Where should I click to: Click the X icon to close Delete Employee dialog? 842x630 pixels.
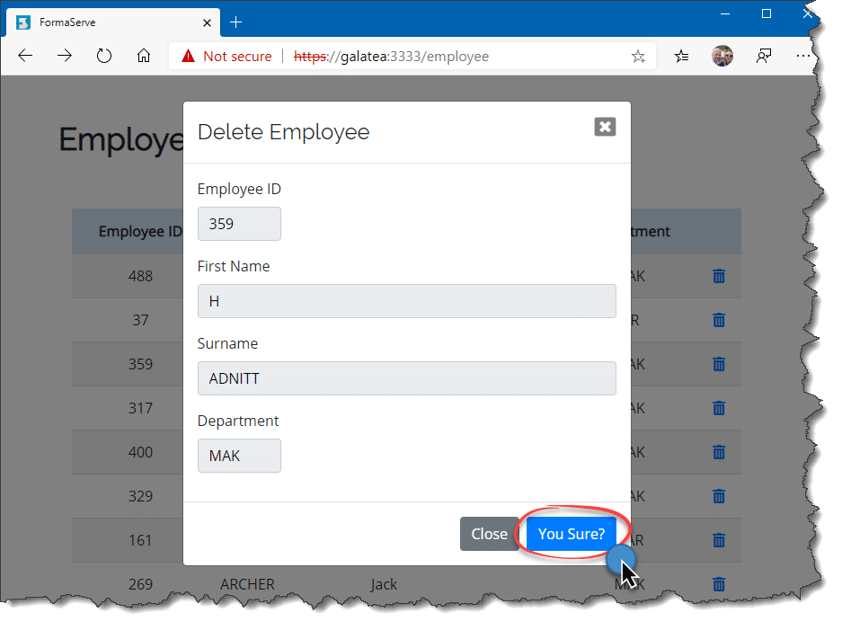tap(604, 127)
